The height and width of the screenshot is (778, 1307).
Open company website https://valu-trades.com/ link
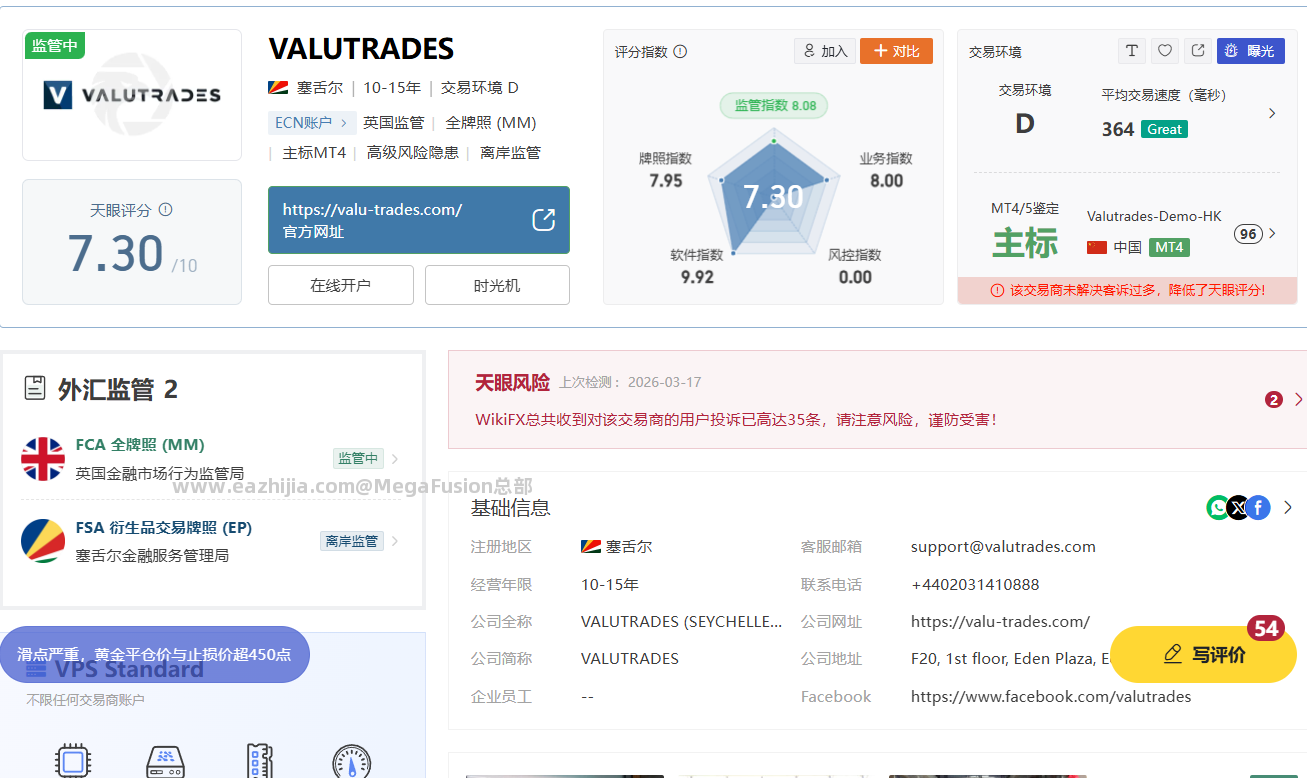pos(1000,621)
